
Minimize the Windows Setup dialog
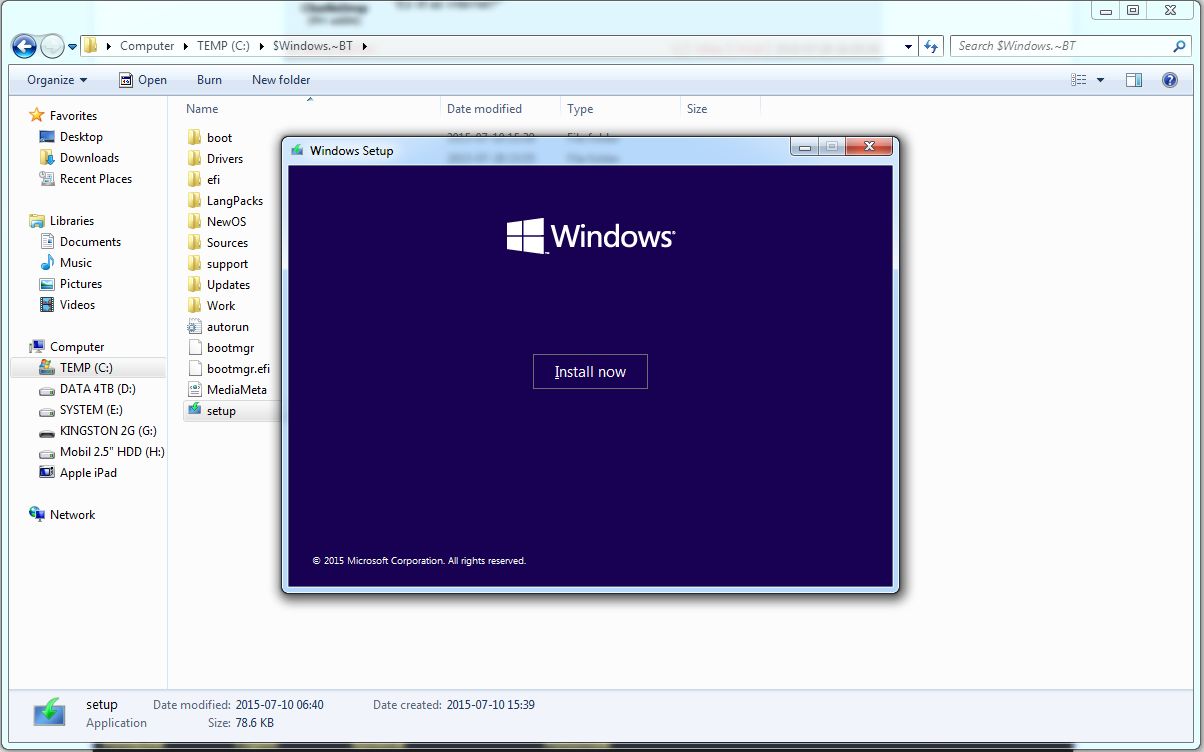click(x=805, y=147)
